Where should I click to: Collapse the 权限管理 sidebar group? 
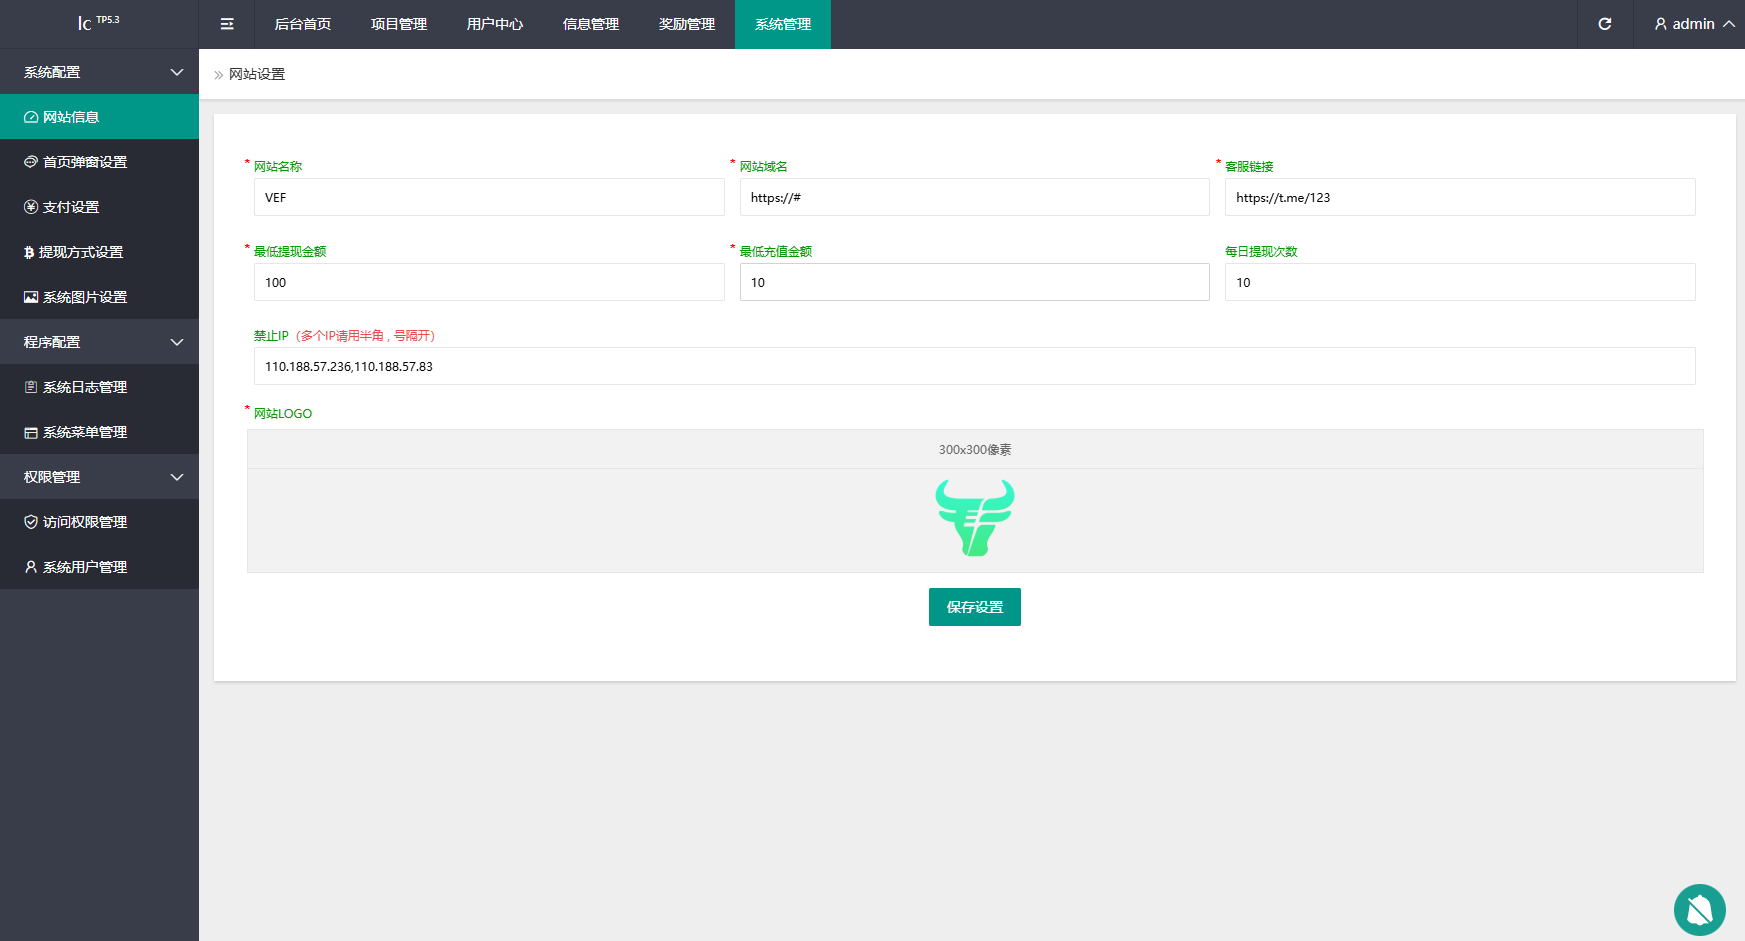99,477
